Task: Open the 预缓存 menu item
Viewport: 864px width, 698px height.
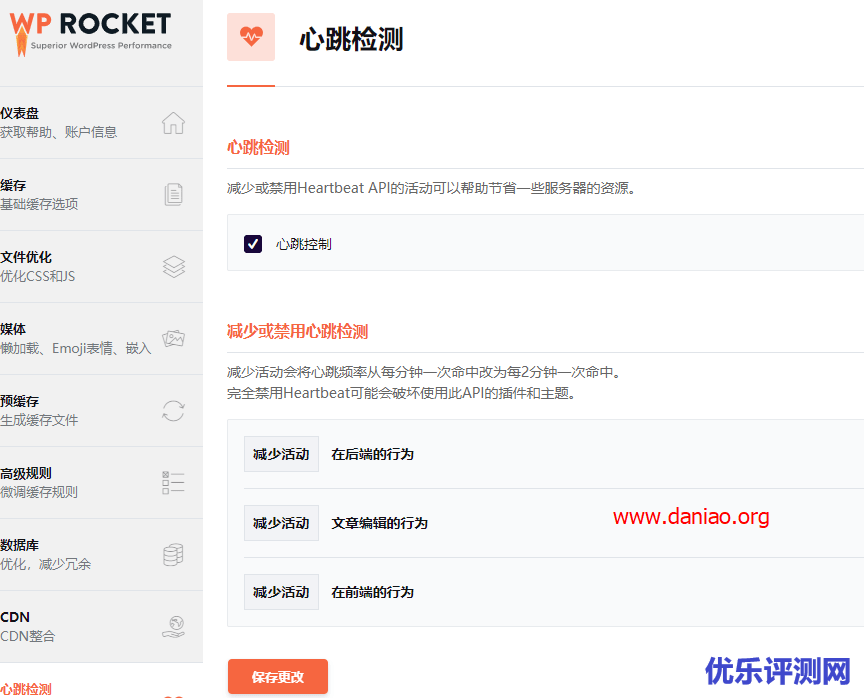Action: coord(101,411)
